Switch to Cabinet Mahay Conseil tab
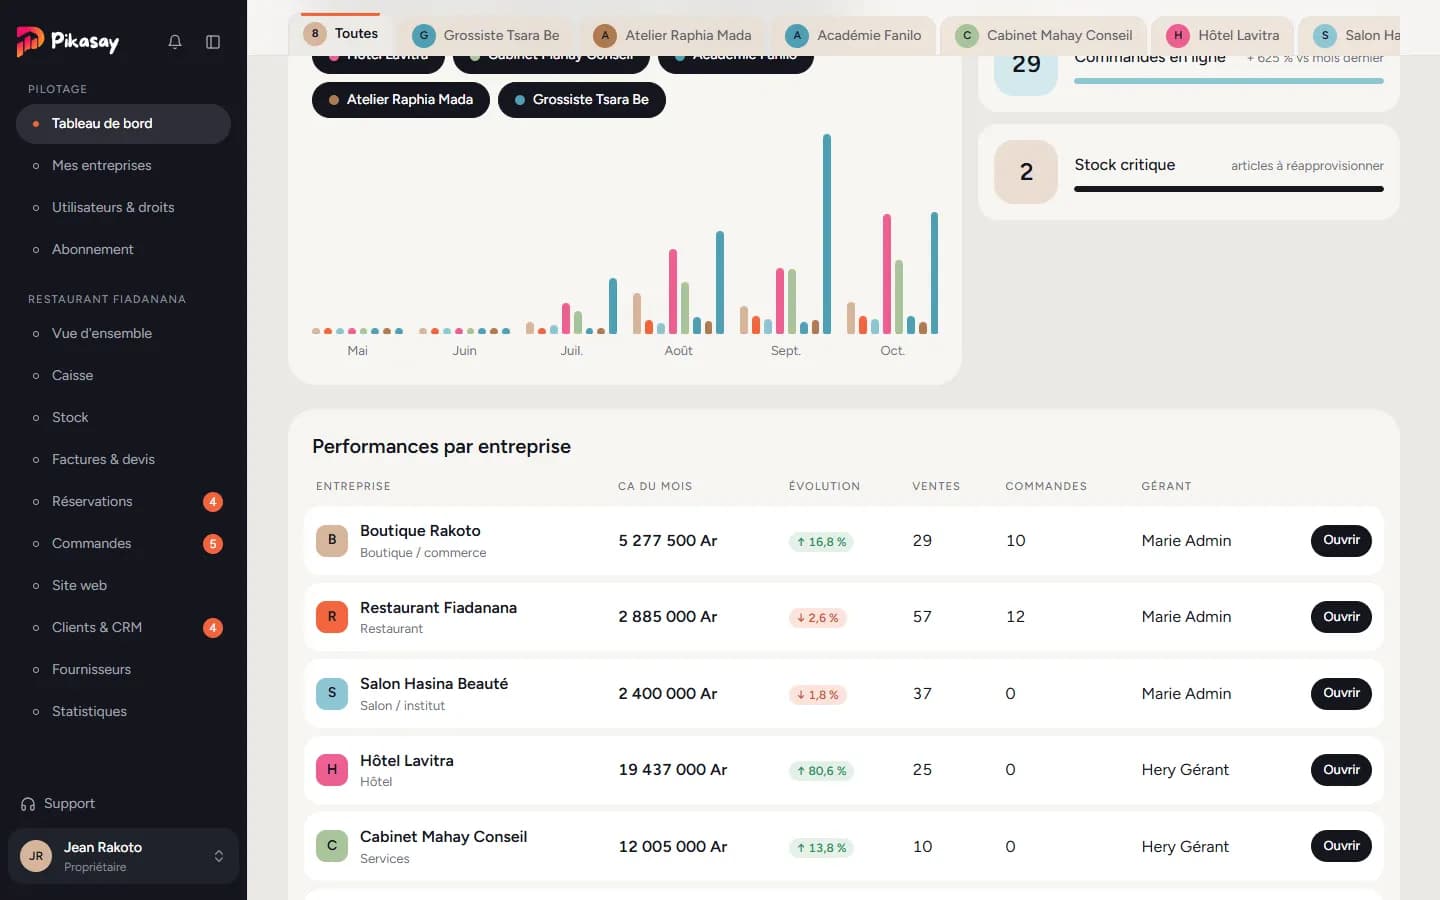This screenshot has width=1440, height=900. (x=1044, y=35)
